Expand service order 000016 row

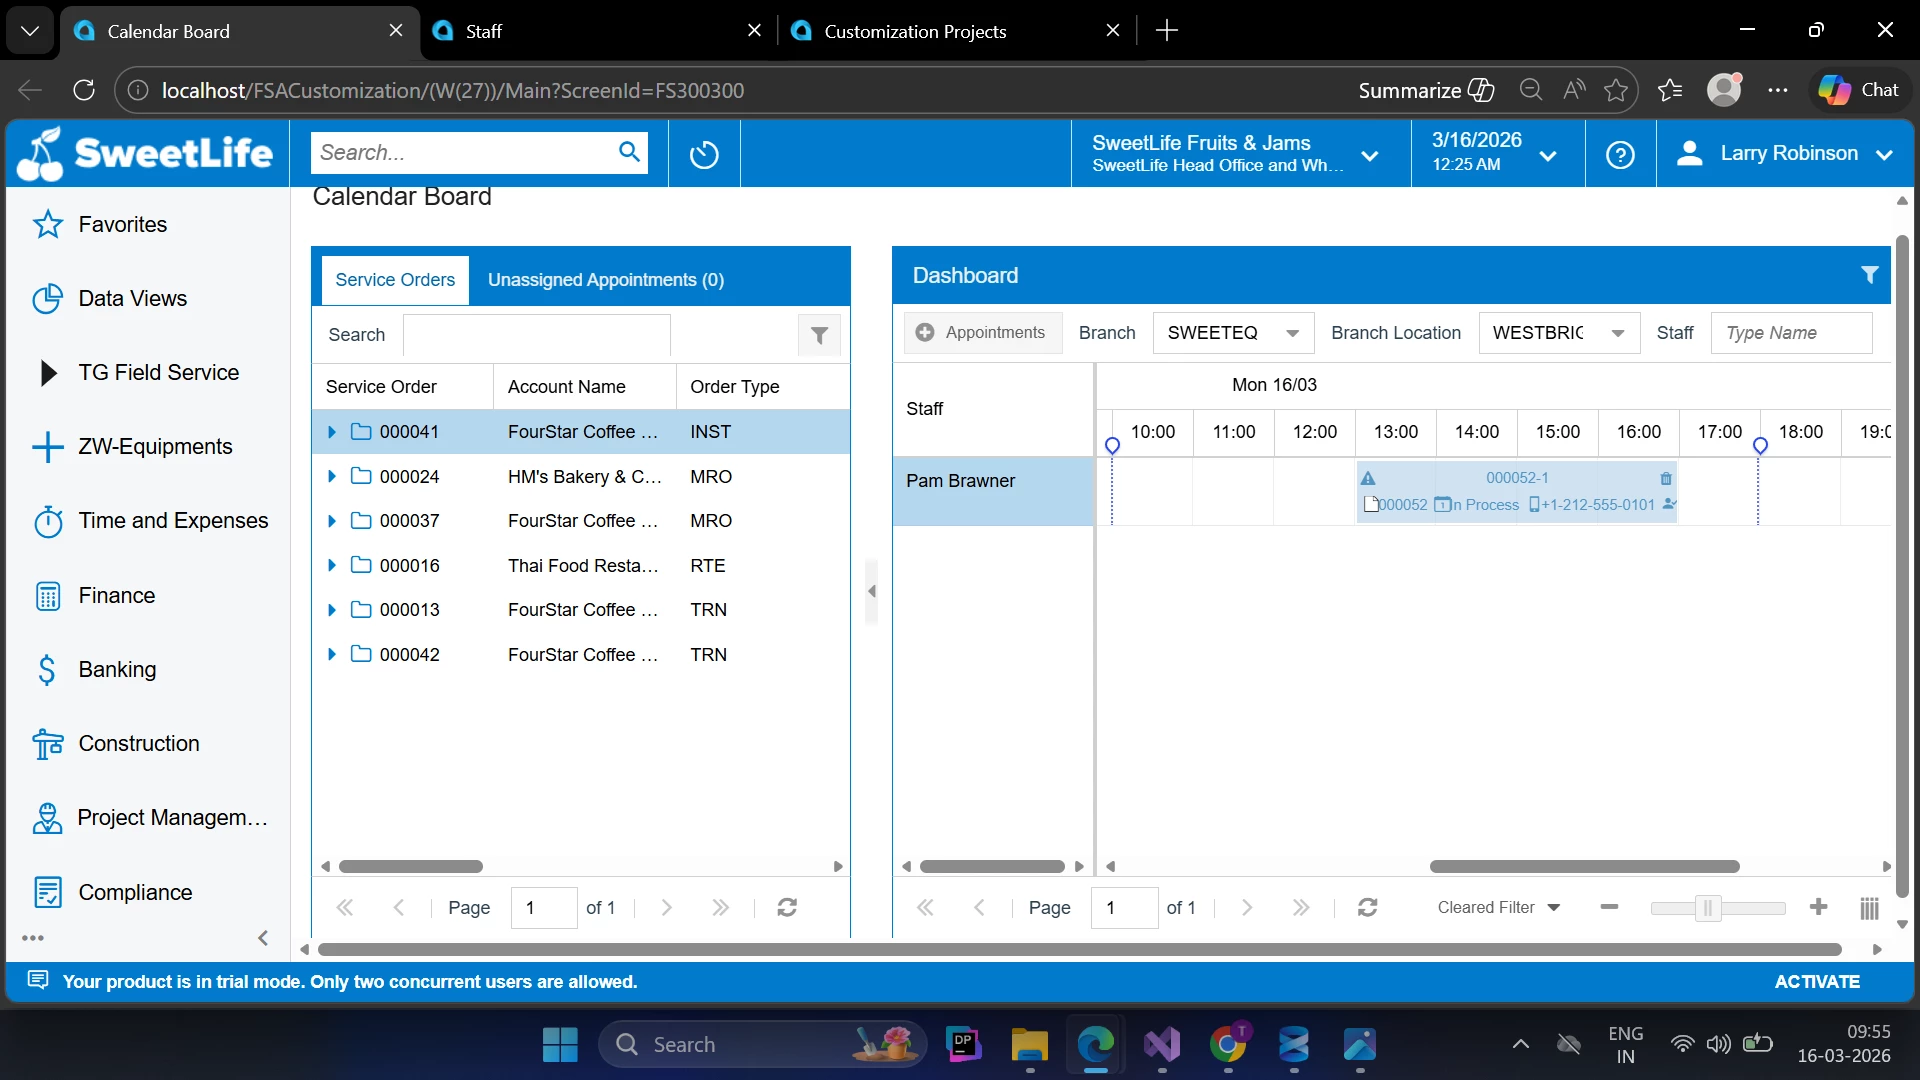[332, 566]
